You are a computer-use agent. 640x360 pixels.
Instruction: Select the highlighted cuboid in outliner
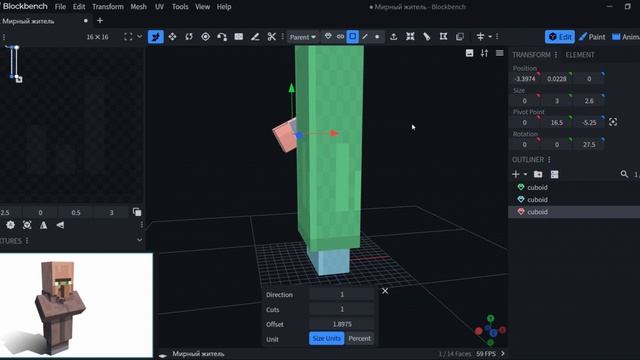pyautogui.click(x=574, y=212)
